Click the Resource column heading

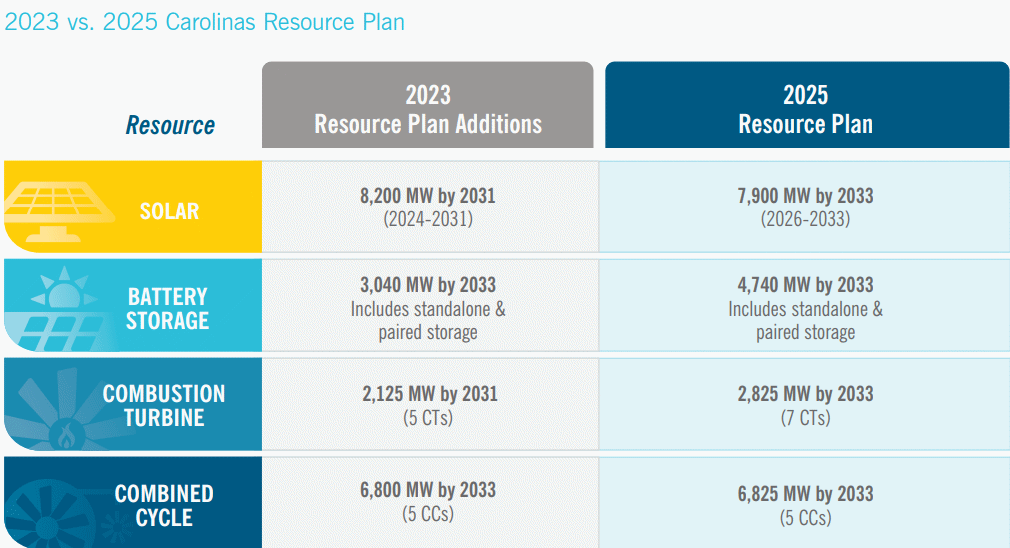tap(170, 125)
